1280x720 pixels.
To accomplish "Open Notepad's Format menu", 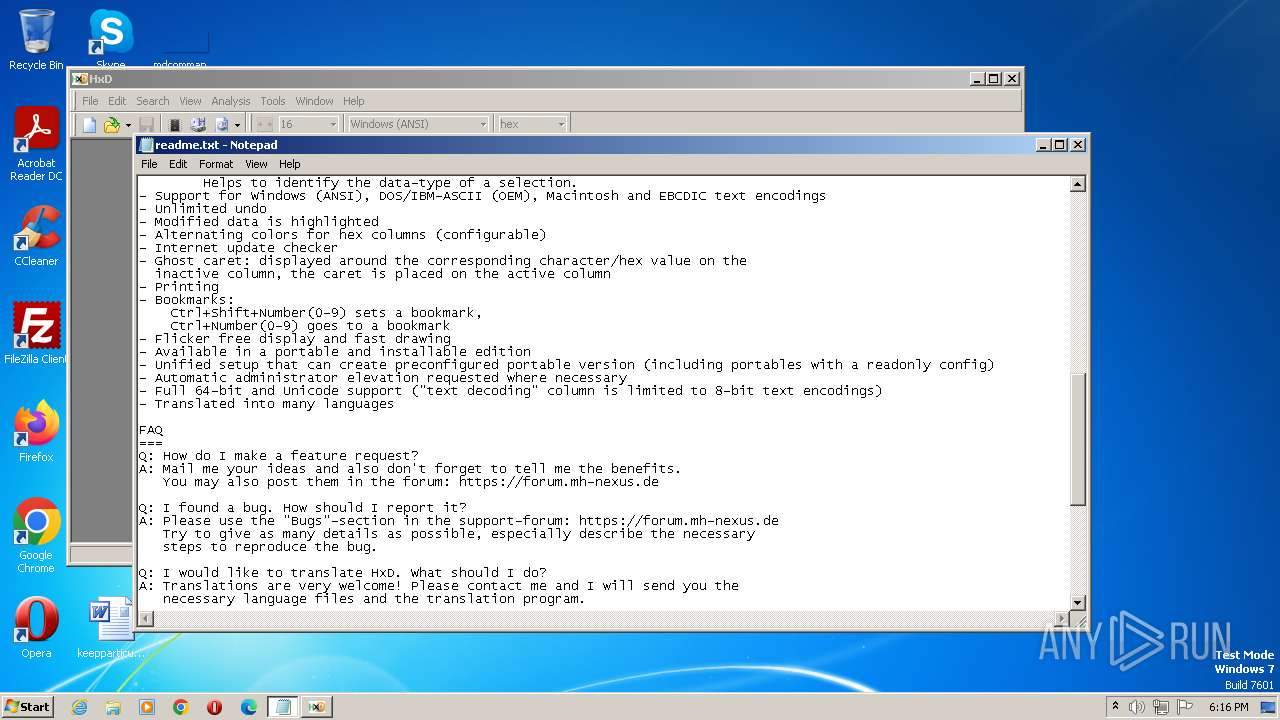I will click(x=216, y=164).
